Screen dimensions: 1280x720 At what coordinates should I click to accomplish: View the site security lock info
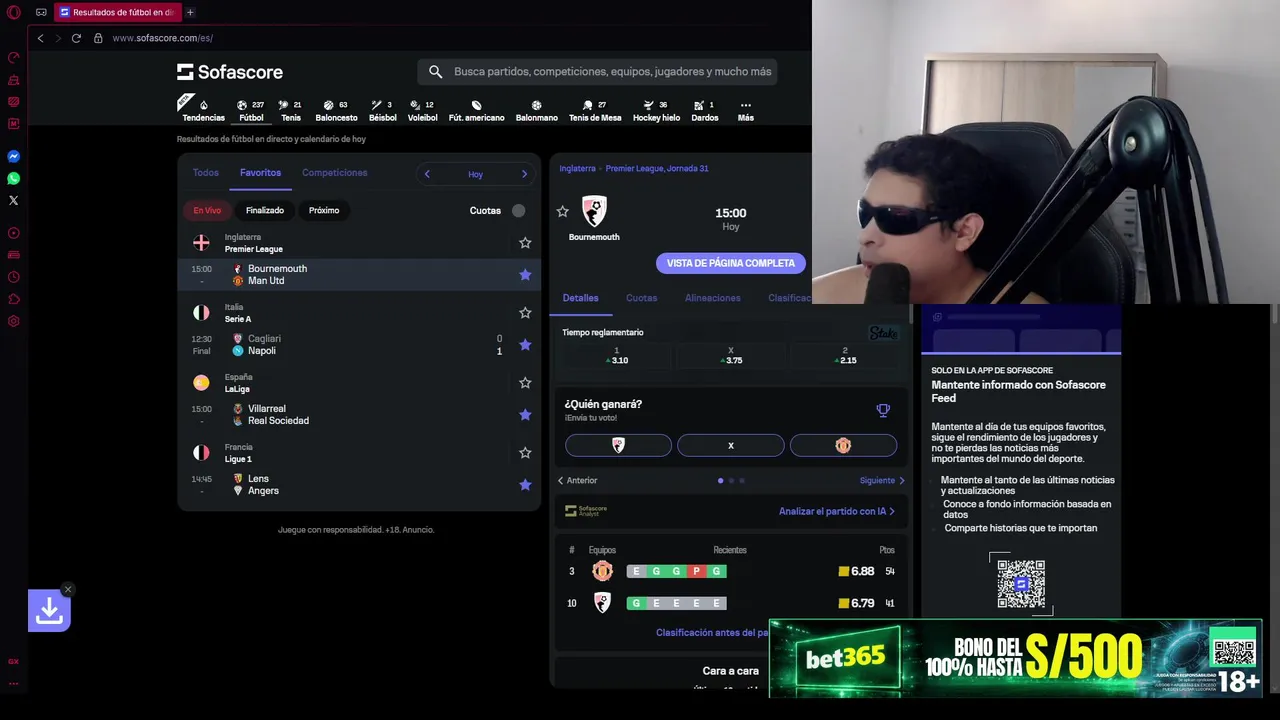click(98, 38)
